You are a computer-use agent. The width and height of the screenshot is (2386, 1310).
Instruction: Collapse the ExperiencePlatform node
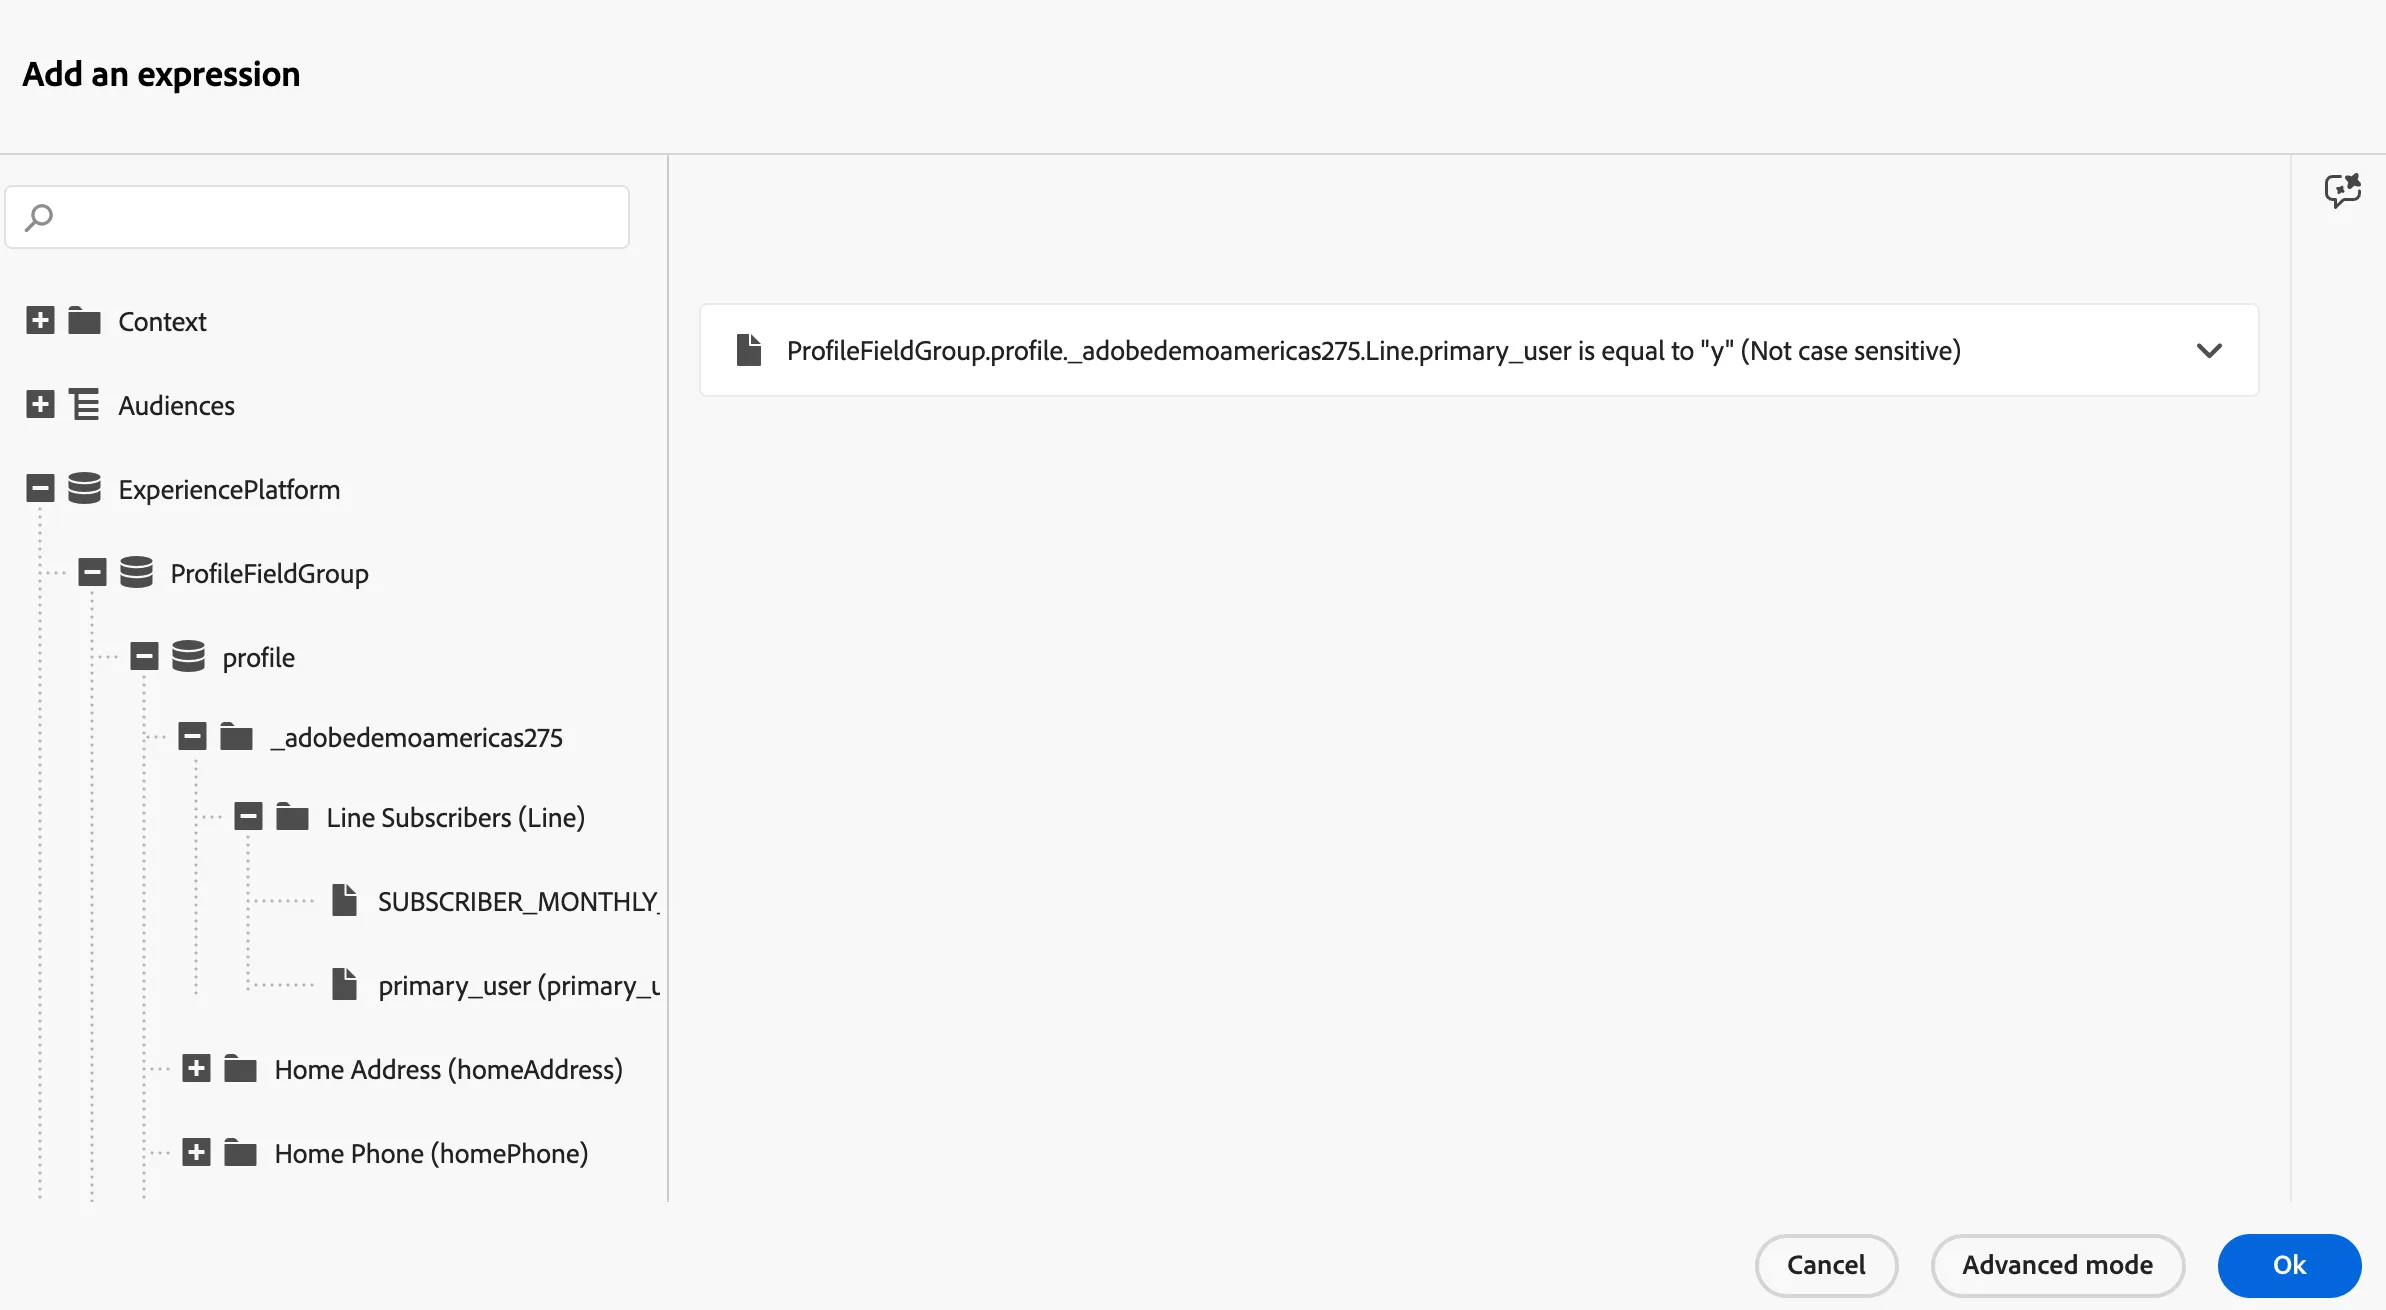pos(40,489)
